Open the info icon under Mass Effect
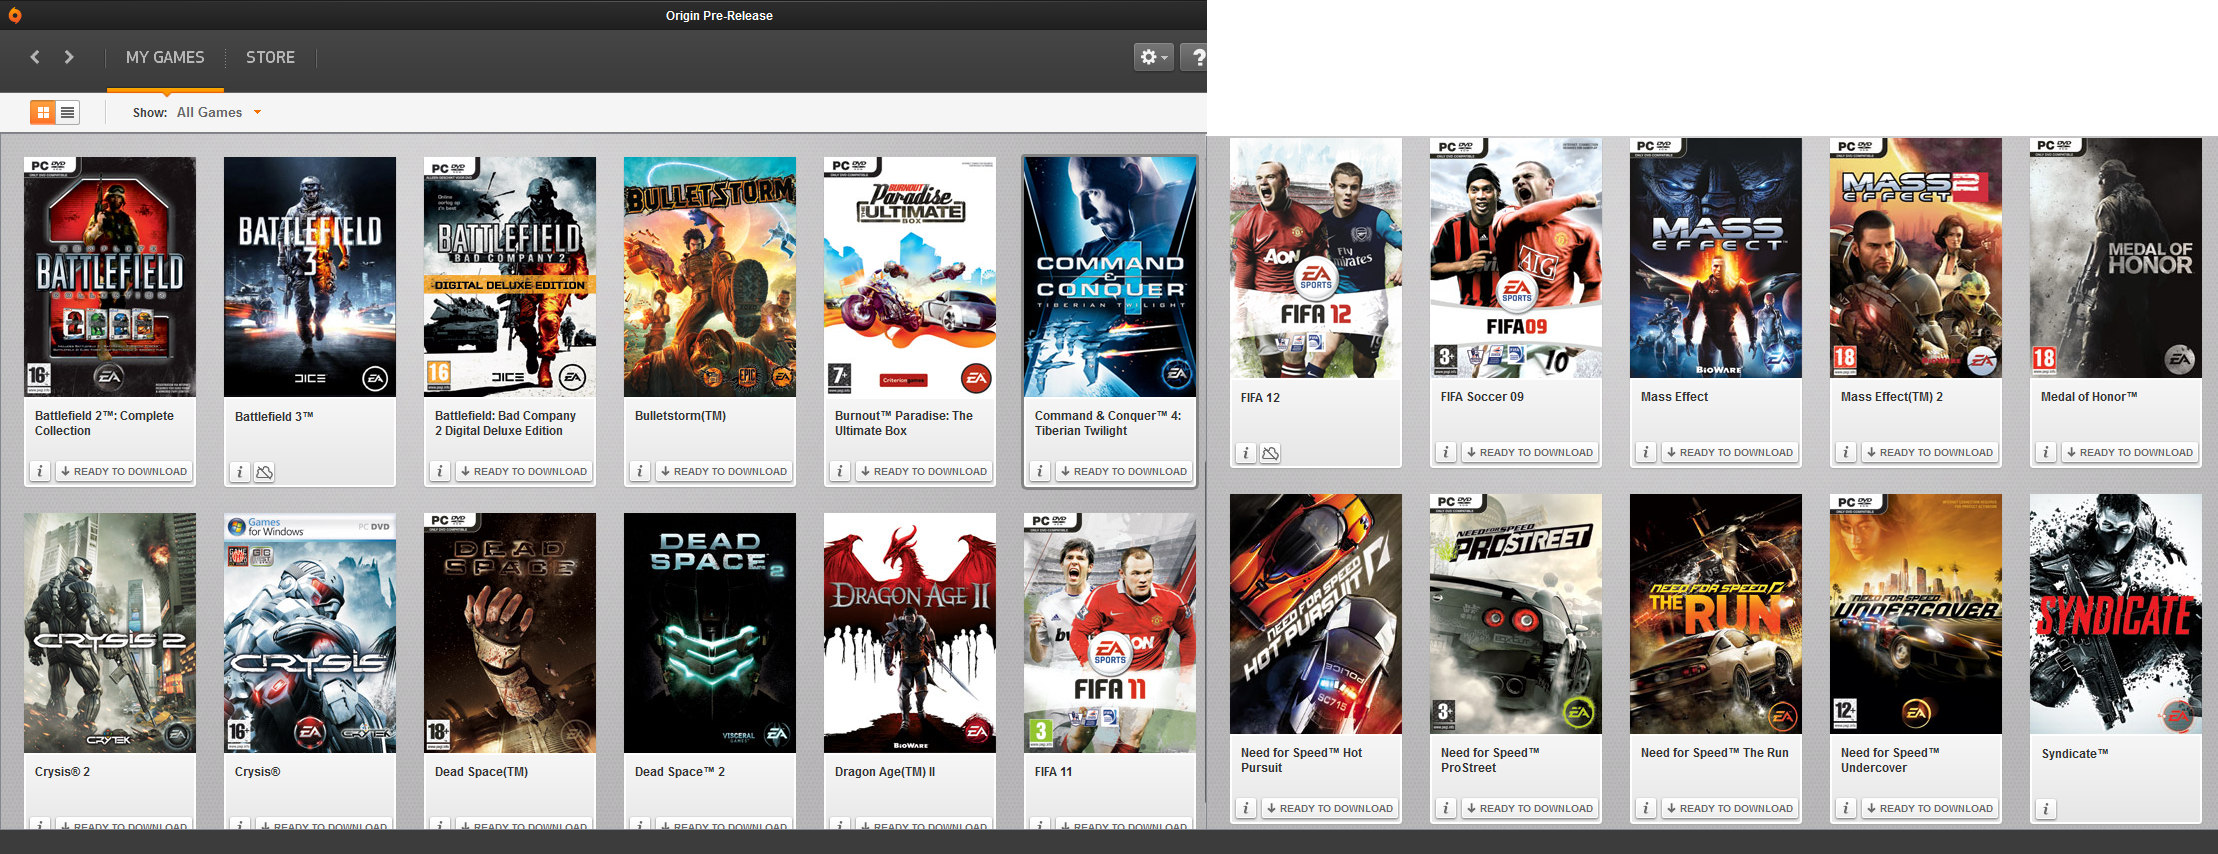This screenshot has height=854, width=2218. [x=1646, y=452]
